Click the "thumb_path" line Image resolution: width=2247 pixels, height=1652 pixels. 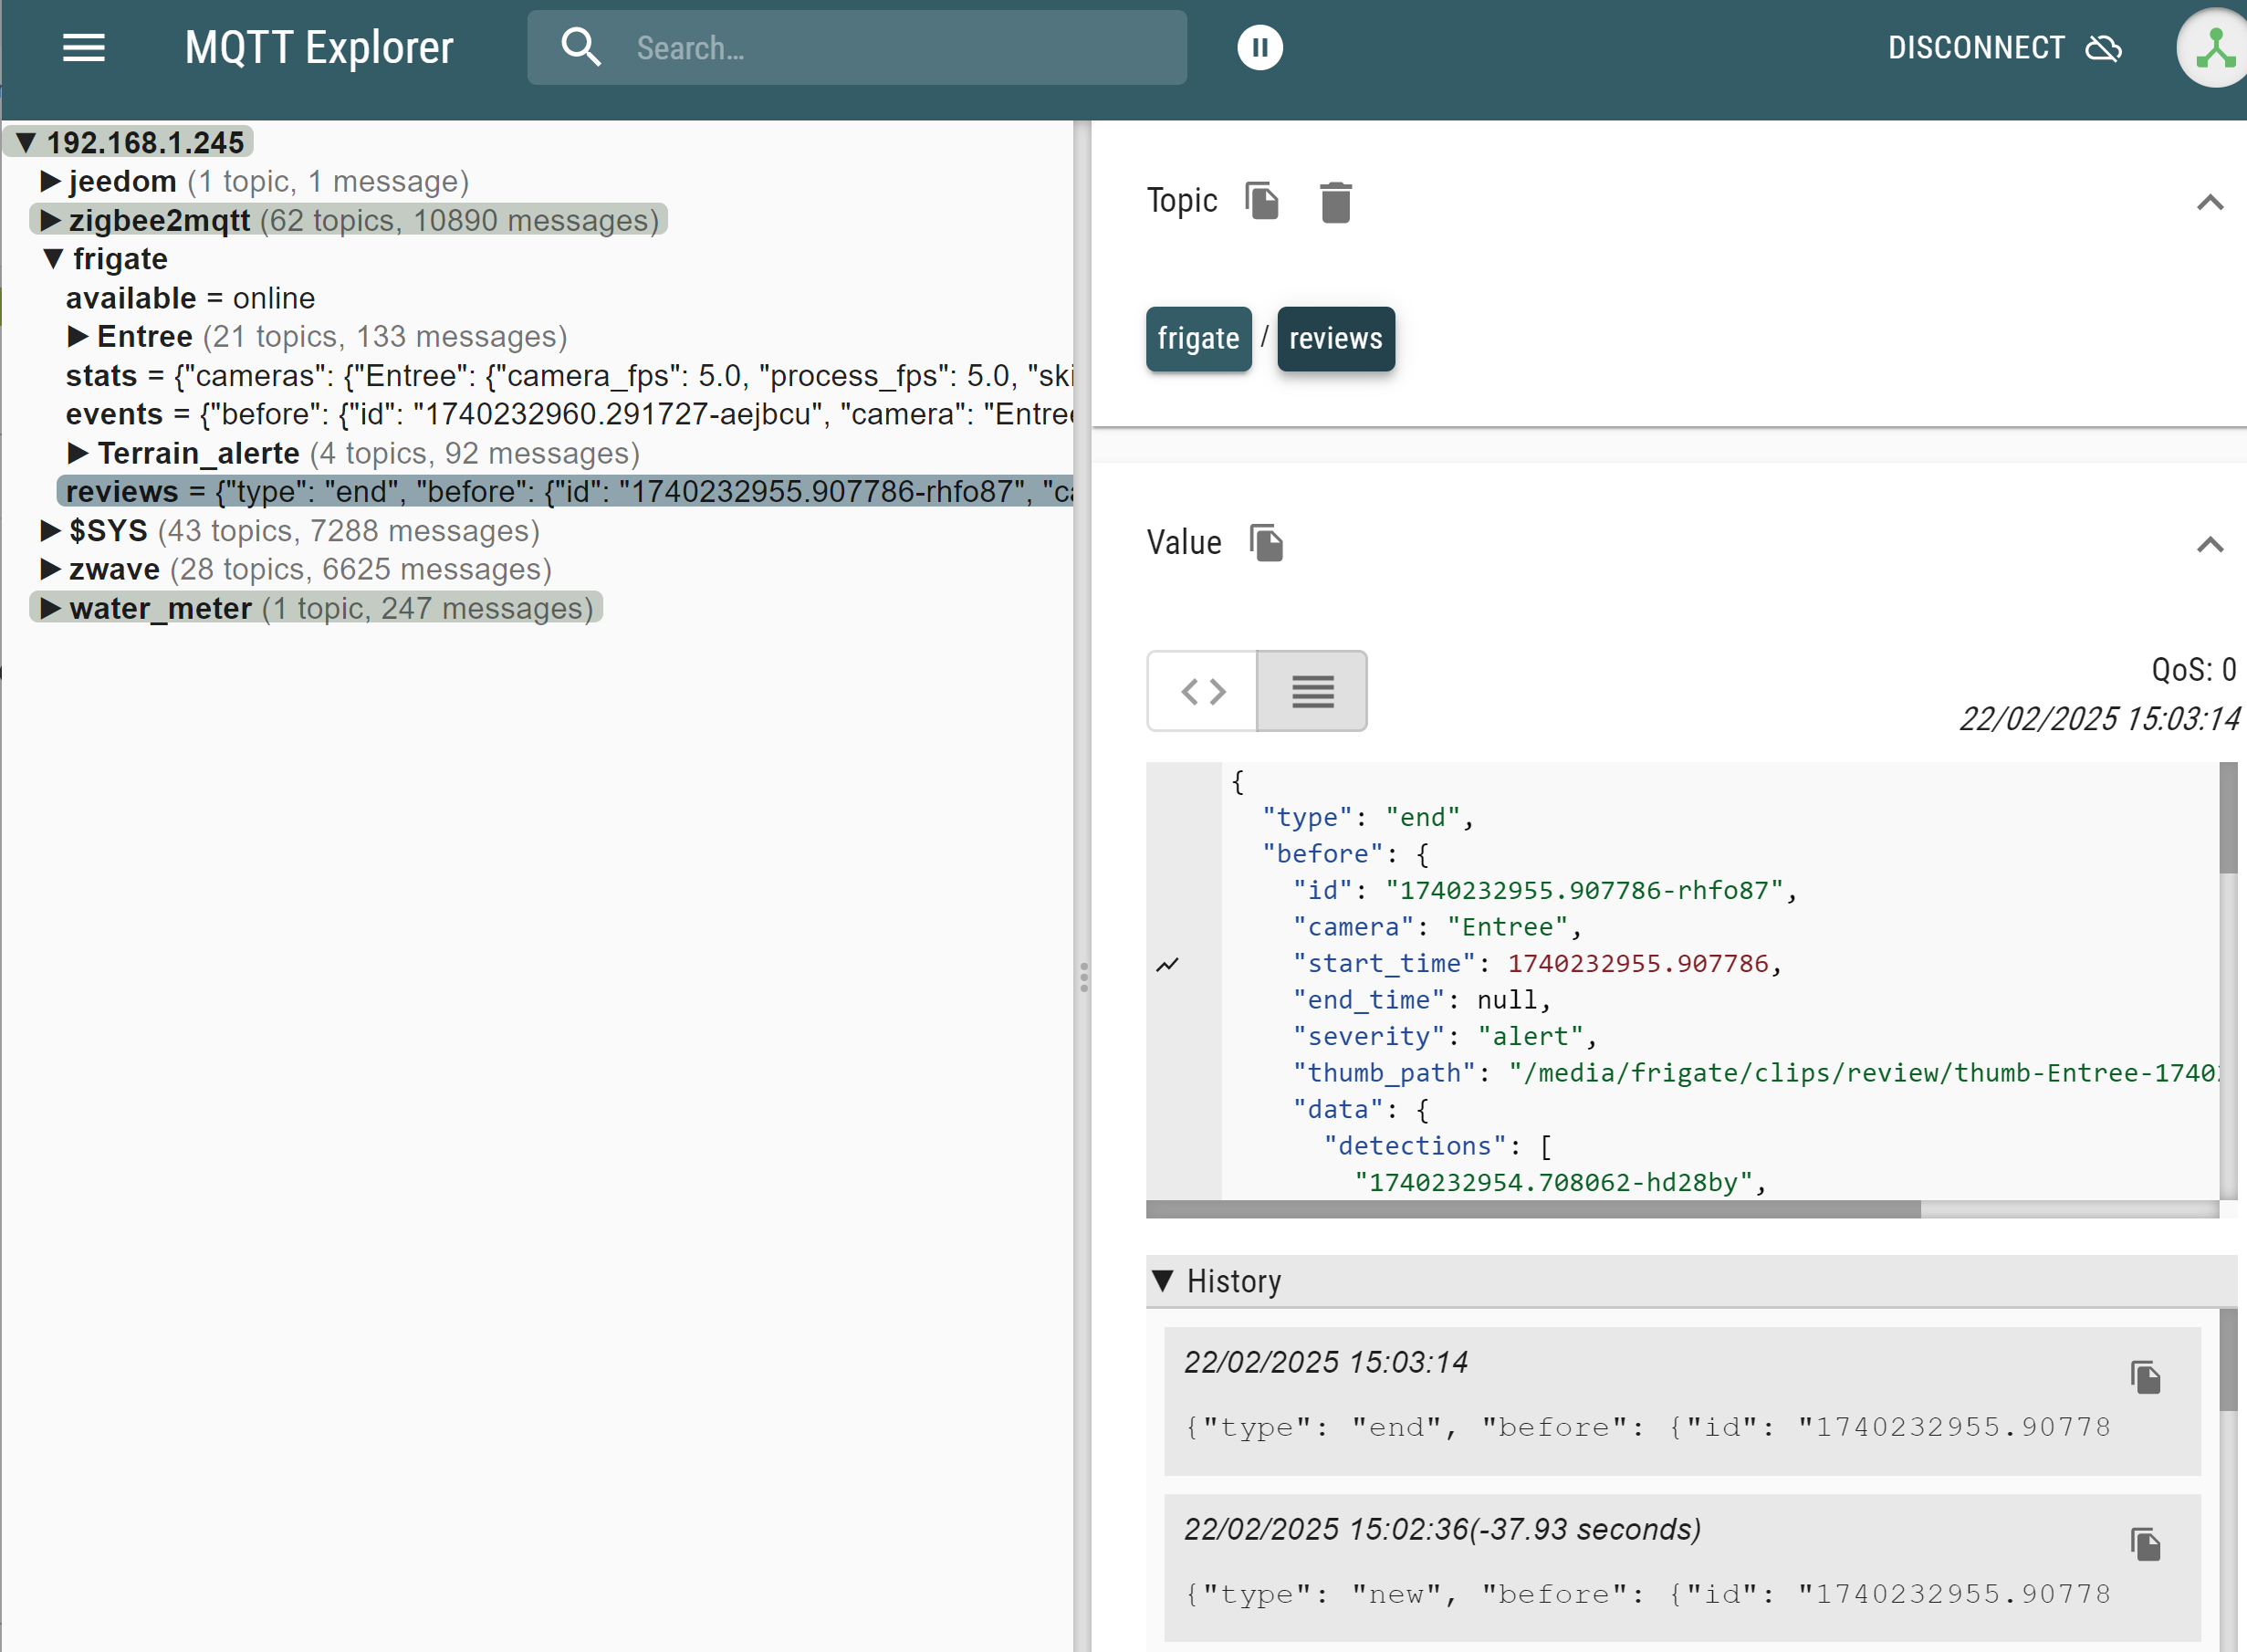click(x=1754, y=1074)
